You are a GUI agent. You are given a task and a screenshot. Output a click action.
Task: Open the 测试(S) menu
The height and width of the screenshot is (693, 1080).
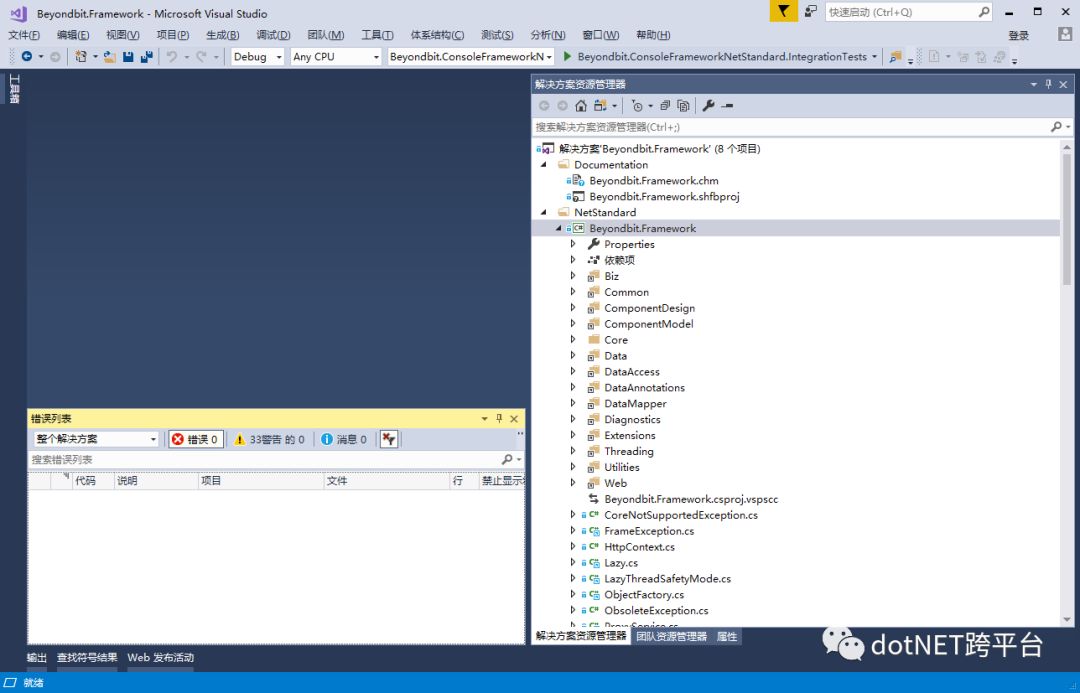tap(497, 35)
